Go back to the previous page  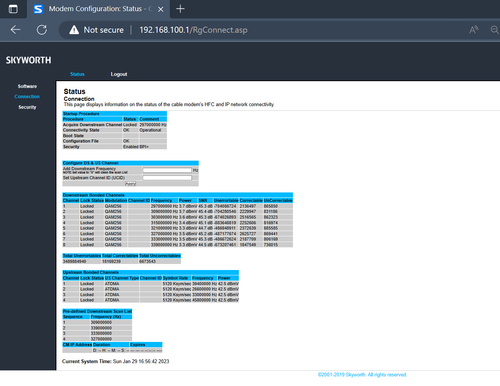pos(15,30)
